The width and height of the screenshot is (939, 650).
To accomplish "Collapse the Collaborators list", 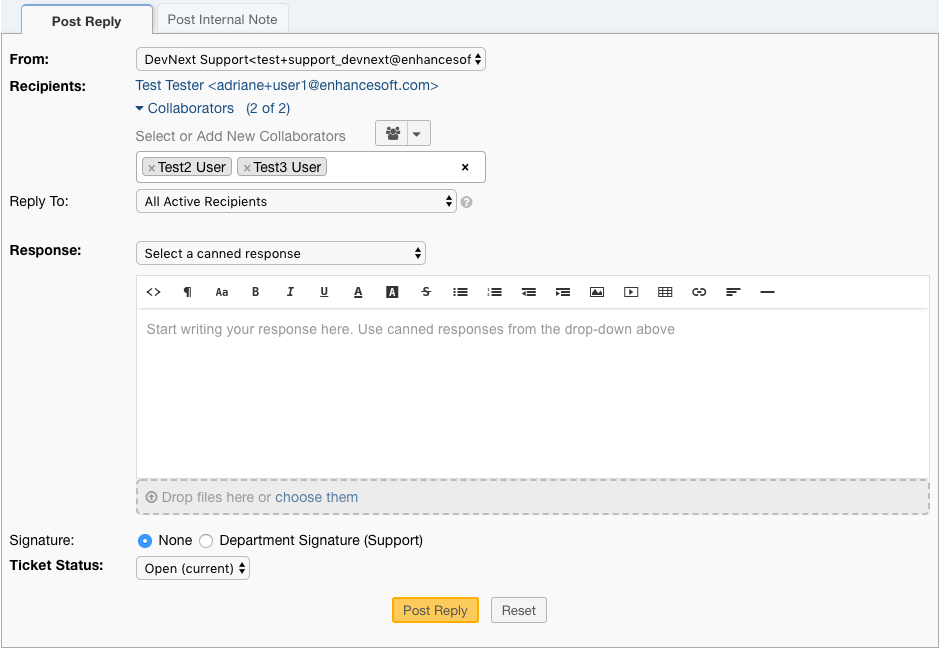I will point(141,108).
